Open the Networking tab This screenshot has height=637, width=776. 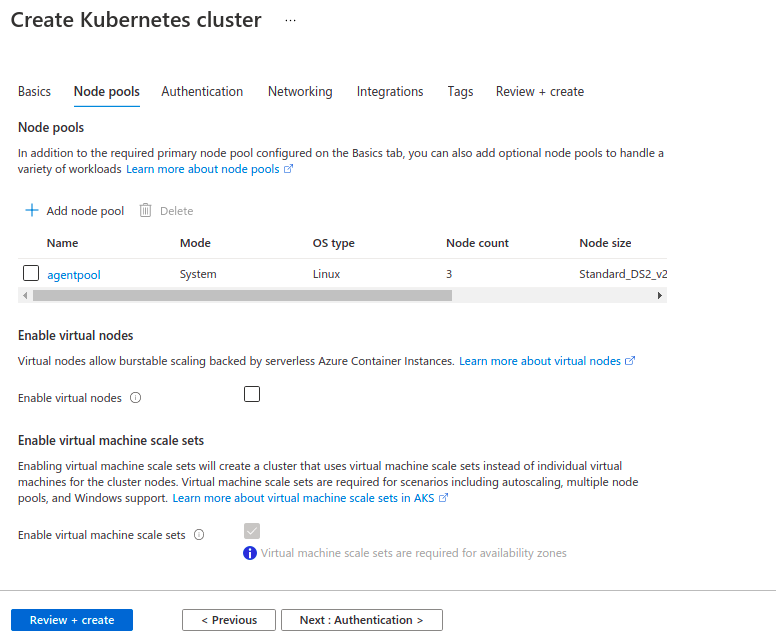[x=300, y=92]
